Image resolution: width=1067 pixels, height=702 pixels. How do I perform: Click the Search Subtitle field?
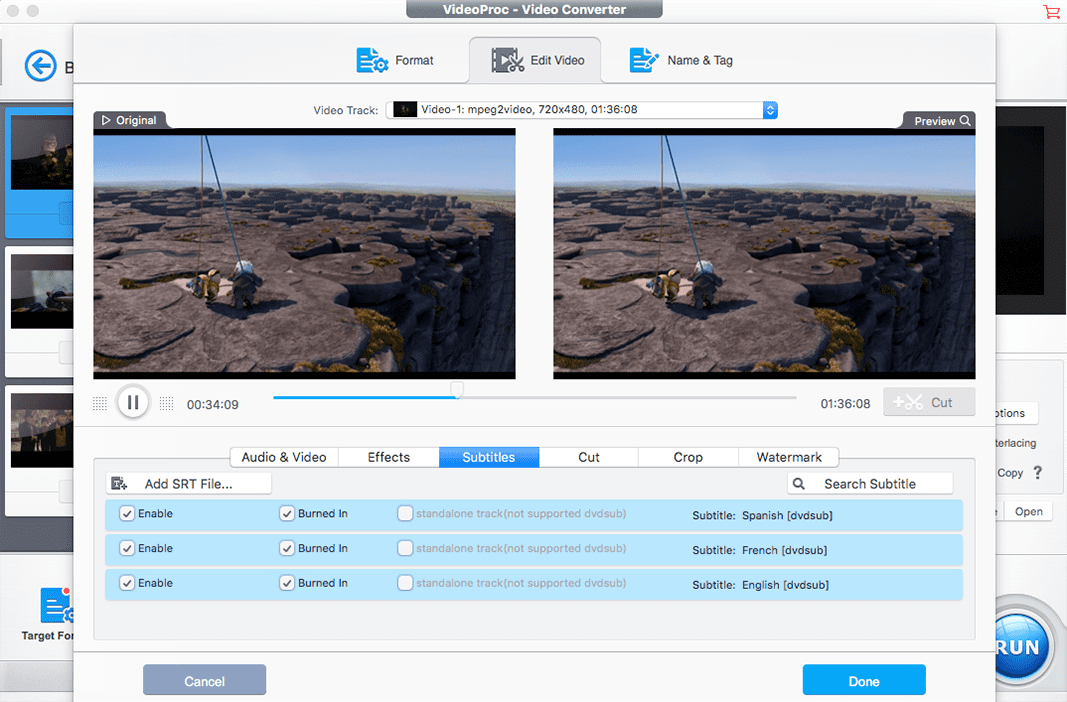870,484
